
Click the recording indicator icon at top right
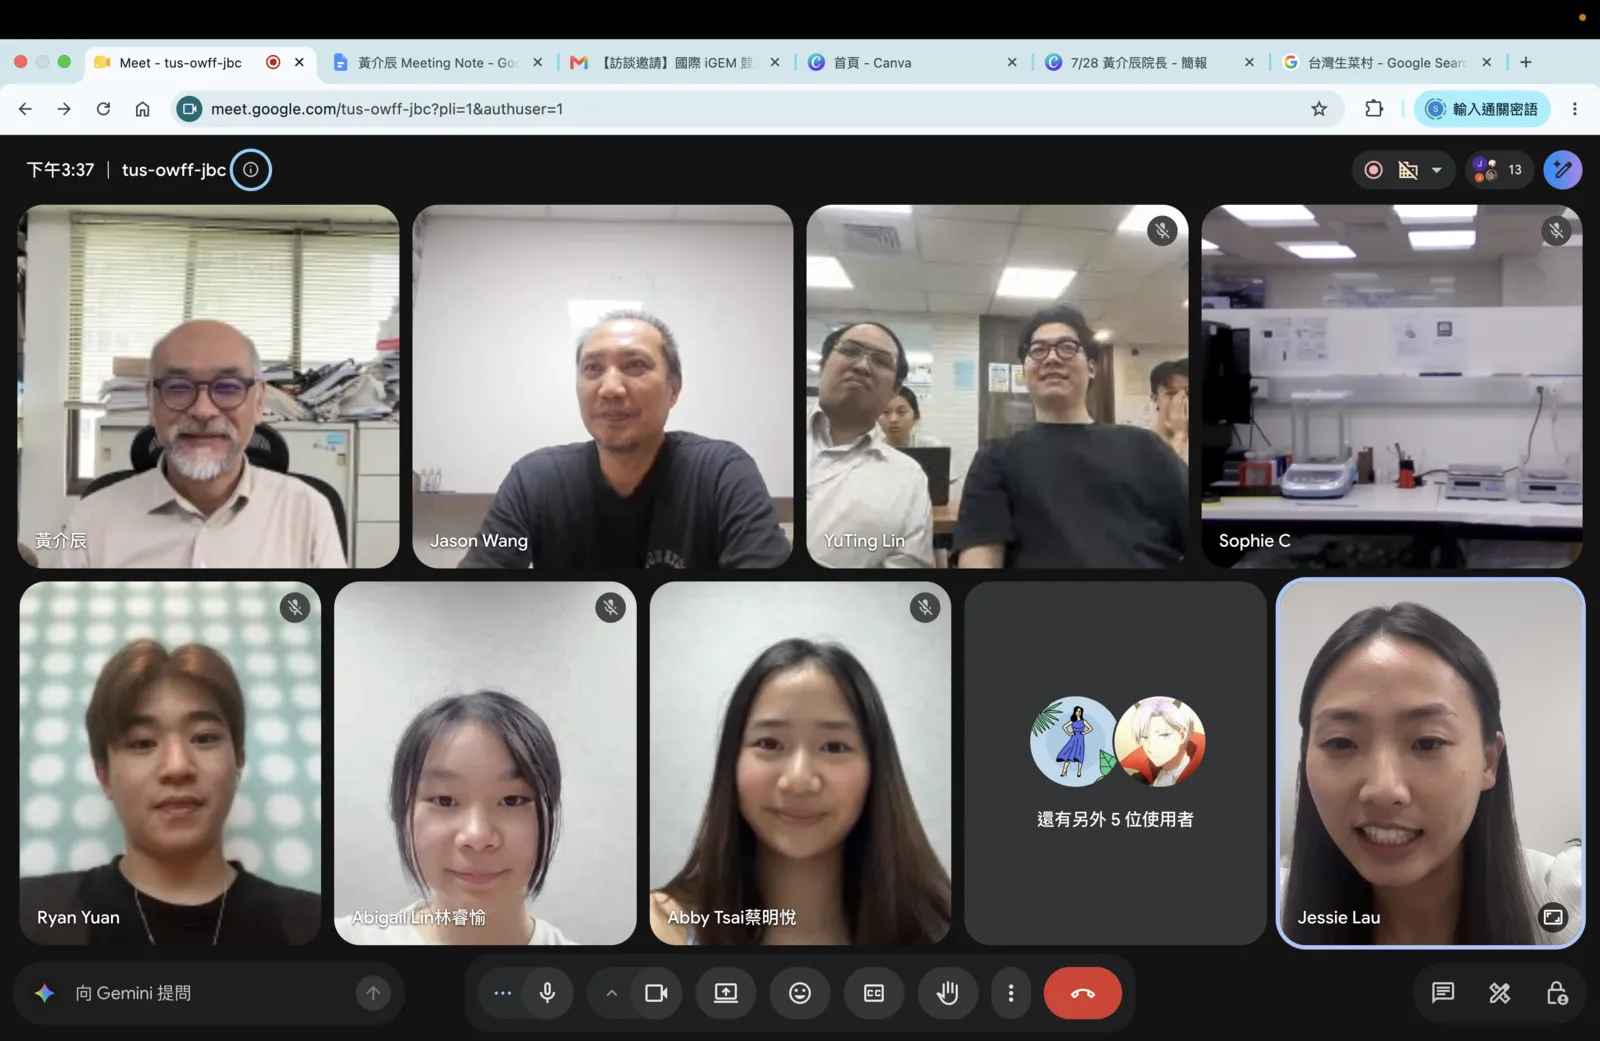click(x=1374, y=170)
